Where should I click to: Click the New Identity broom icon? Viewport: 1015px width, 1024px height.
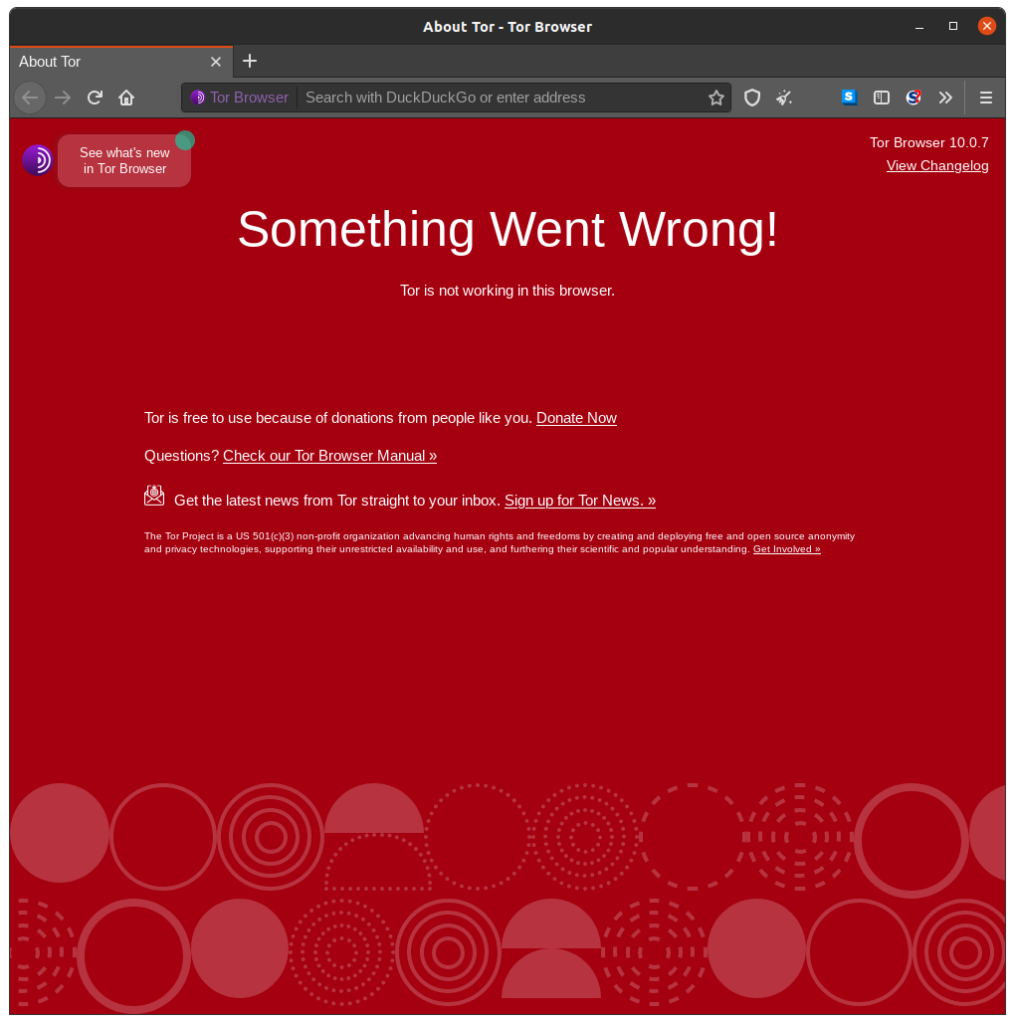785,97
